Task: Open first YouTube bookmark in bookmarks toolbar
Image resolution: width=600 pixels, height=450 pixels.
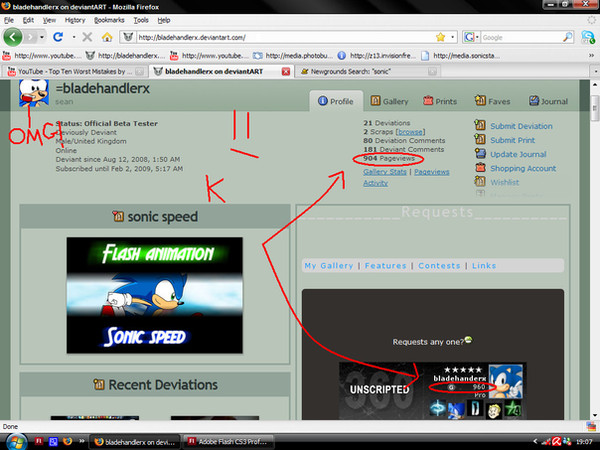Action: click(41, 56)
